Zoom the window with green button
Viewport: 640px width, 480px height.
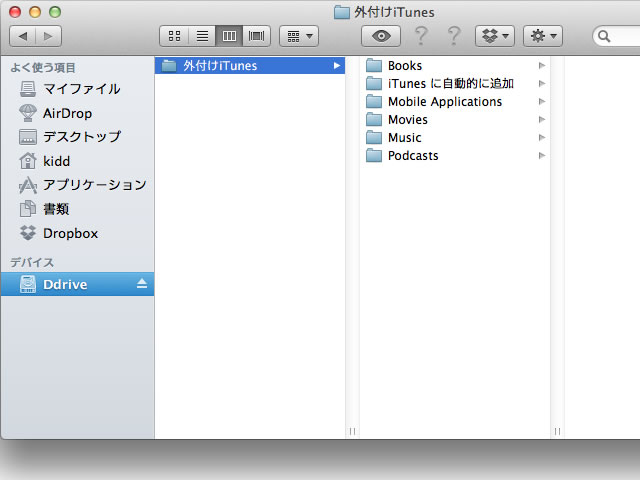[x=55, y=12]
